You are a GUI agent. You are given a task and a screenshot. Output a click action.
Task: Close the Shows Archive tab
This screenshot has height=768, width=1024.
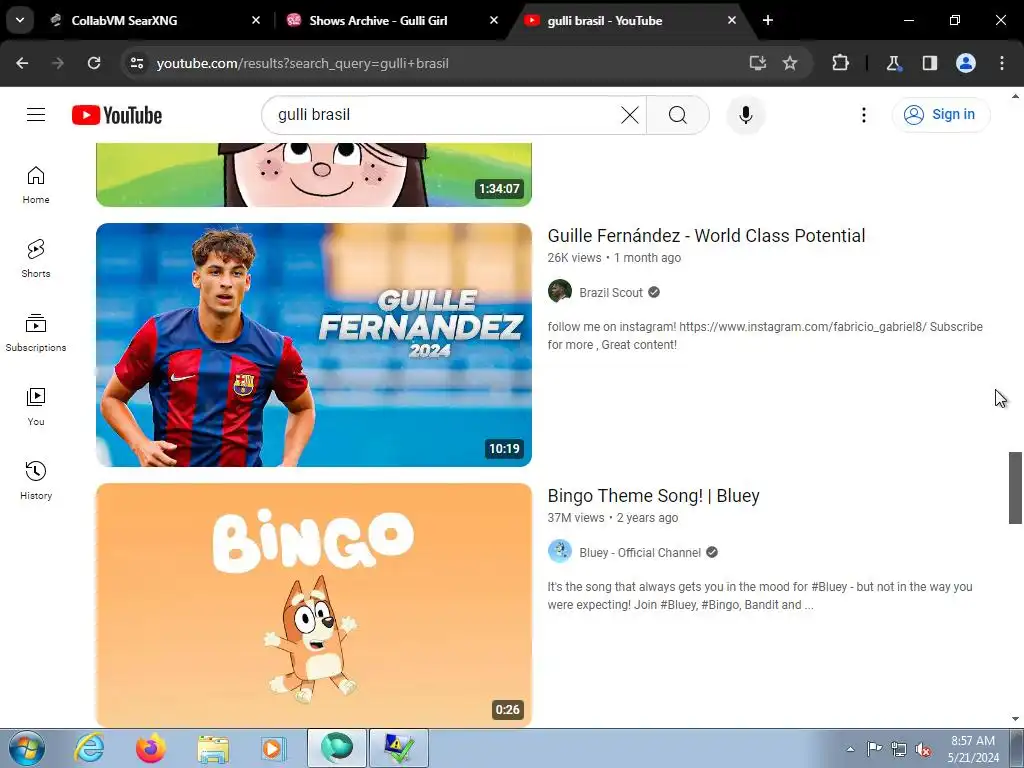click(x=494, y=20)
